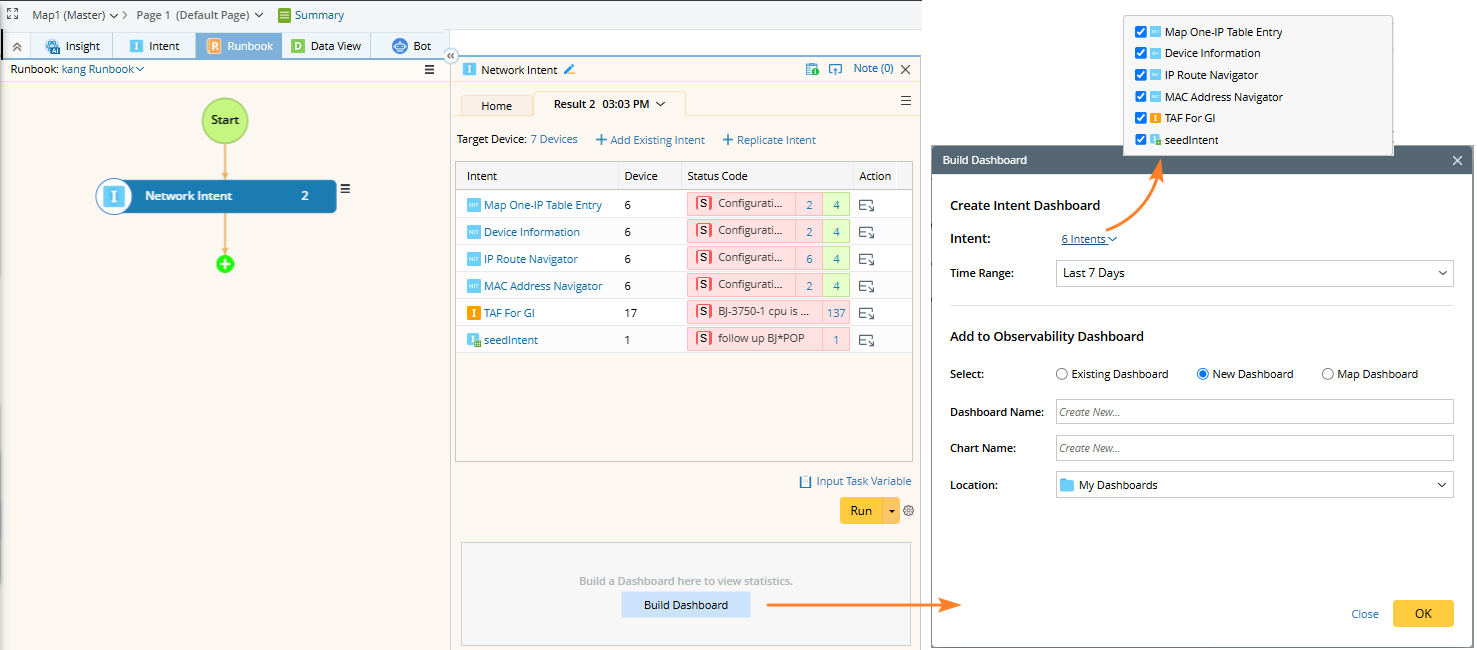
Task: Select the Existing Dashboard radio button
Action: [1062, 374]
